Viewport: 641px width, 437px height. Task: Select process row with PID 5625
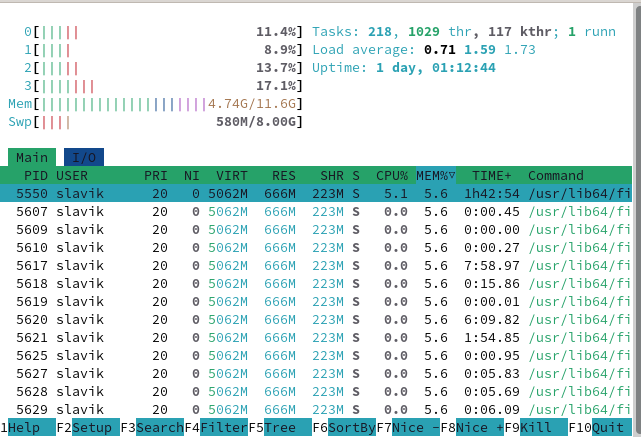pos(316,355)
